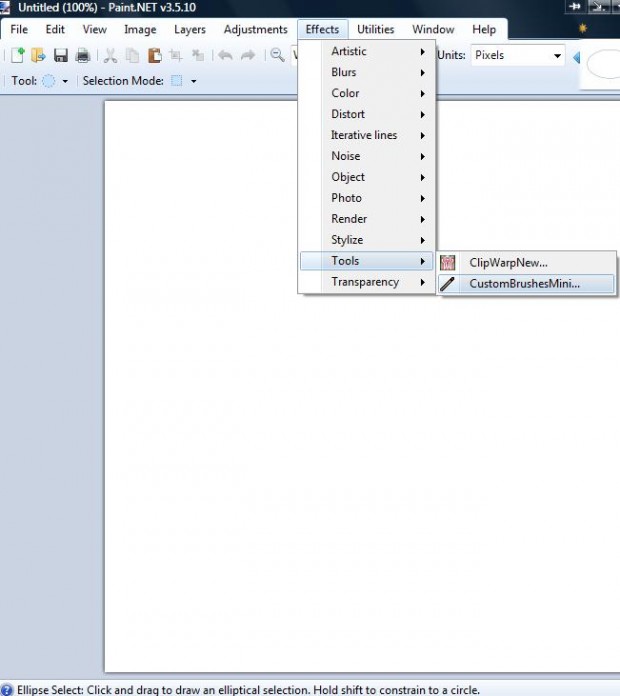Open the Adjustments menu
The height and width of the screenshot is (696, 620).
pyautogui.click(x=256, y=29)
